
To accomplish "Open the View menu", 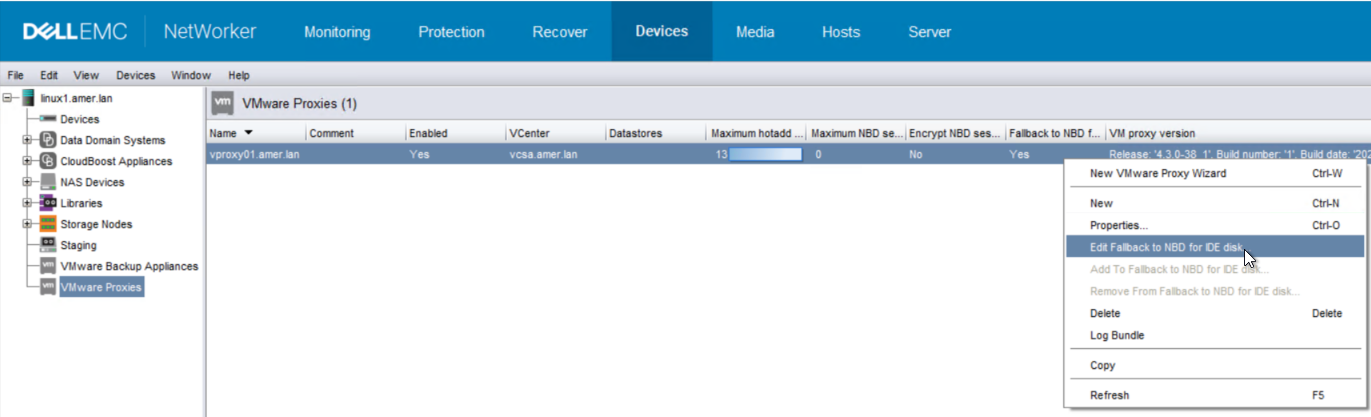I will pos(86,75).
